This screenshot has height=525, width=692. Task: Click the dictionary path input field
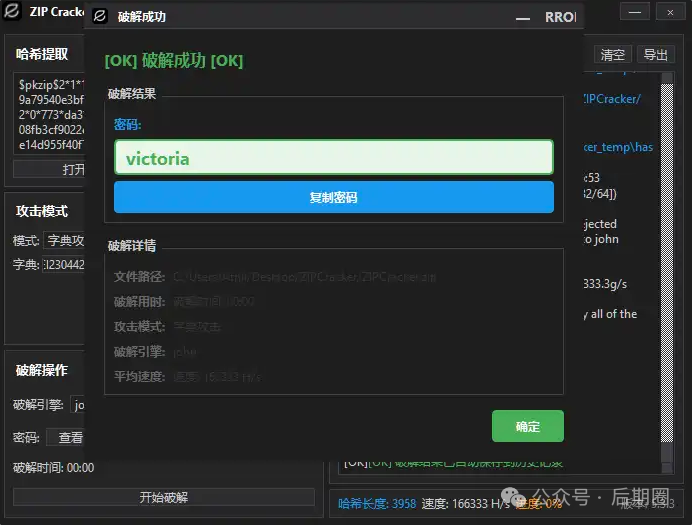pyautogui.click(x=64, y=265)
